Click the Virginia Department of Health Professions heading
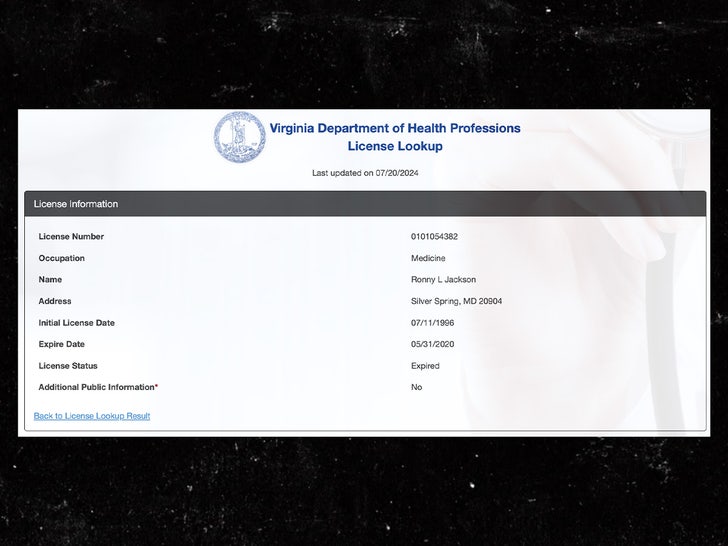 point(394,128)
